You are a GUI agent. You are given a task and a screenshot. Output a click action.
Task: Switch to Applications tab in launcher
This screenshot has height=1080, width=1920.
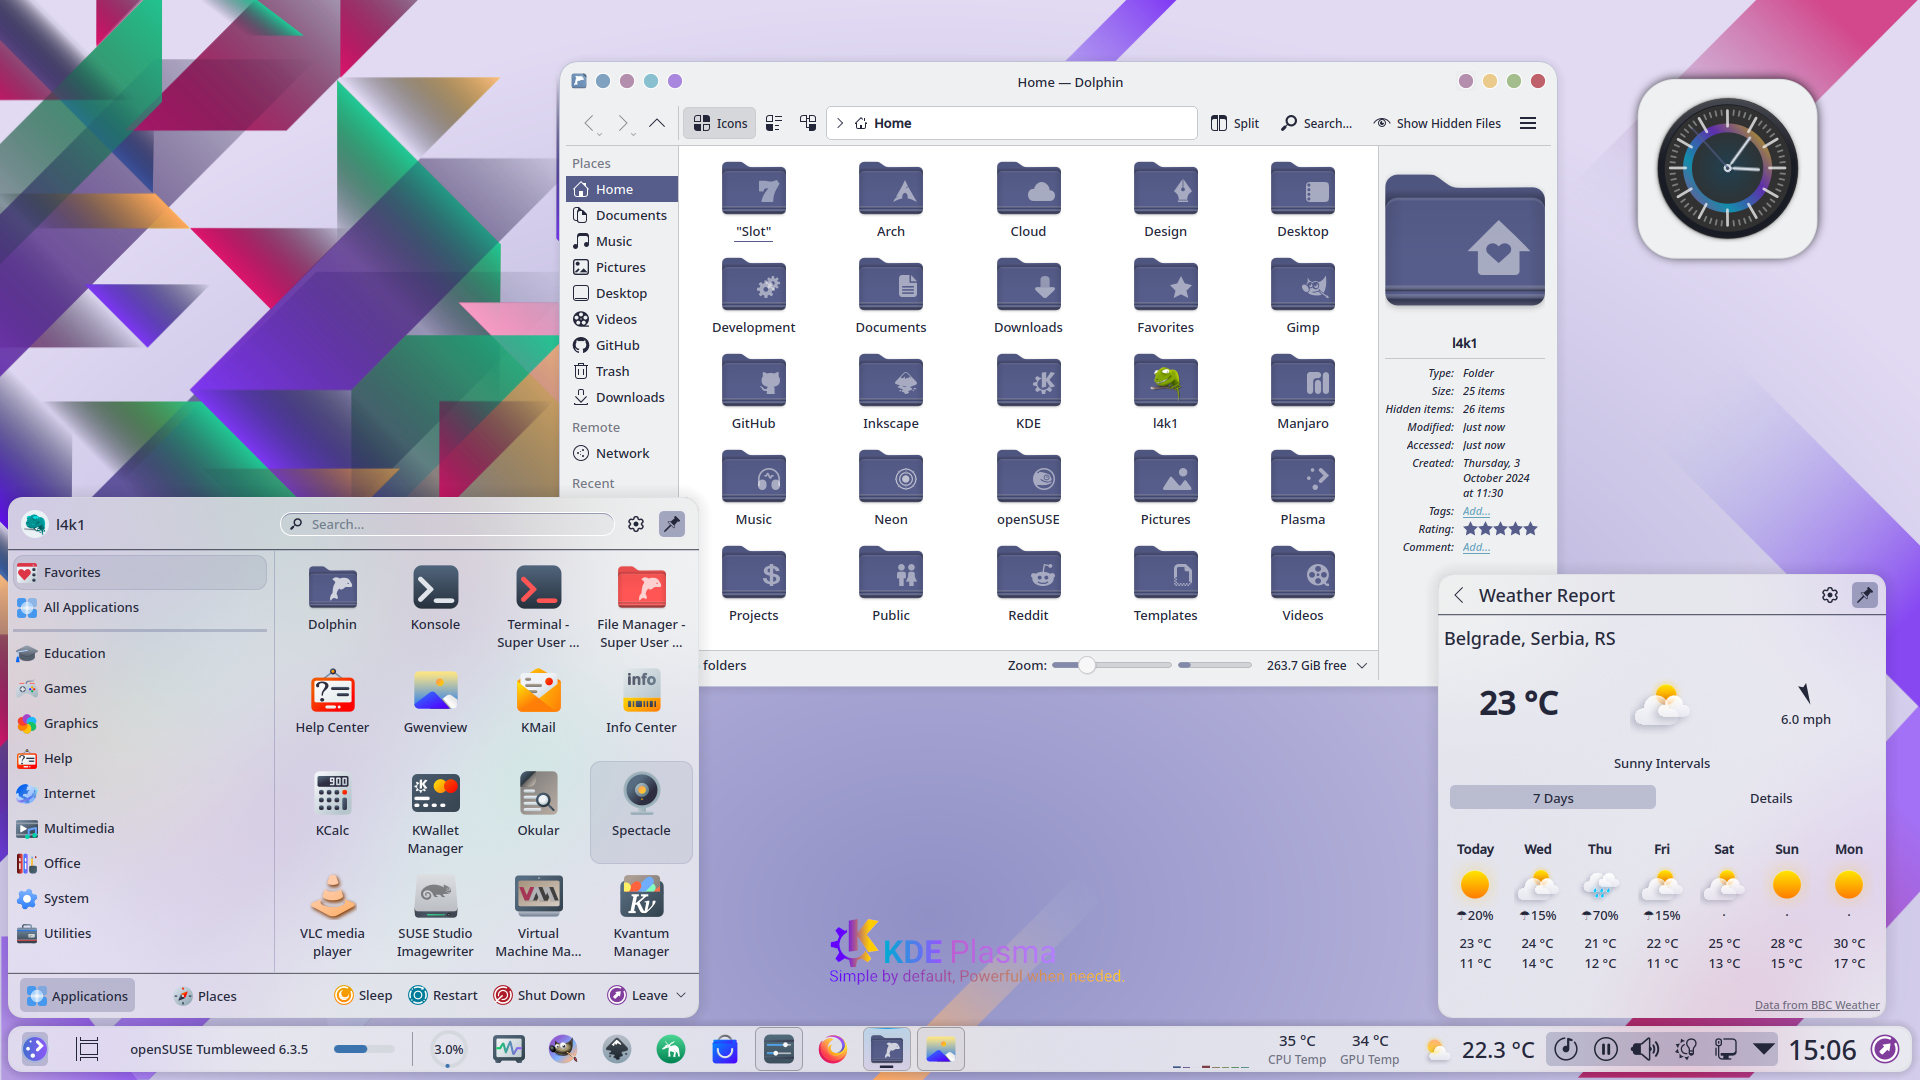pyautogui.click(x=78, y=995)
